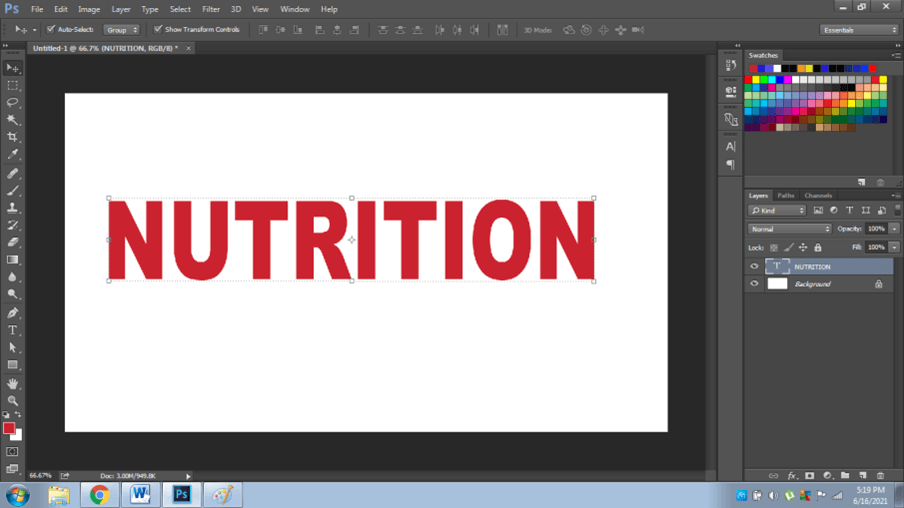Select the Brush tool
This screenshot has width=904, height=508.
pyautogui.click(x=13, y=190)
